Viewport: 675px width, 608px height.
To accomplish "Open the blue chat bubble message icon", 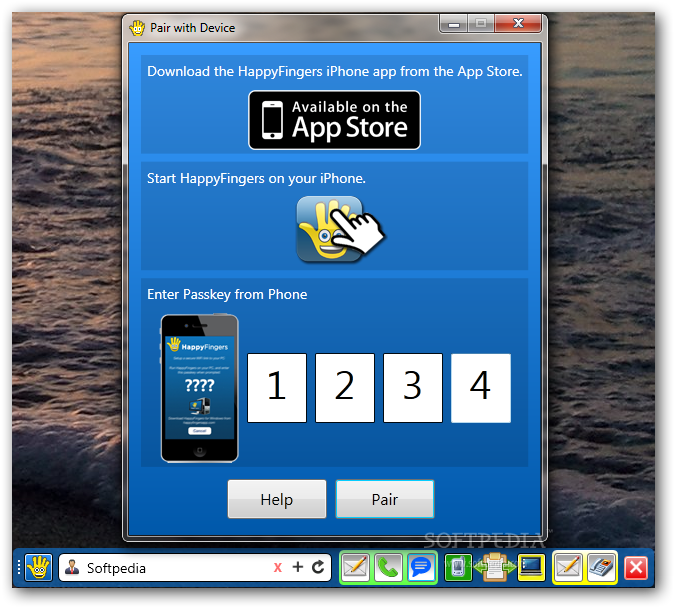I will point(421,567).
